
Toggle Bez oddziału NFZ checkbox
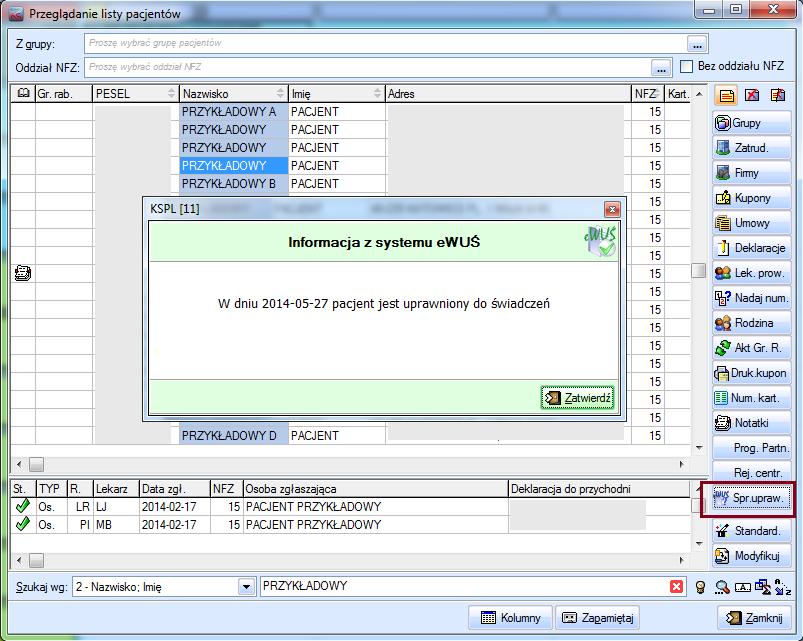coord(686,67)
